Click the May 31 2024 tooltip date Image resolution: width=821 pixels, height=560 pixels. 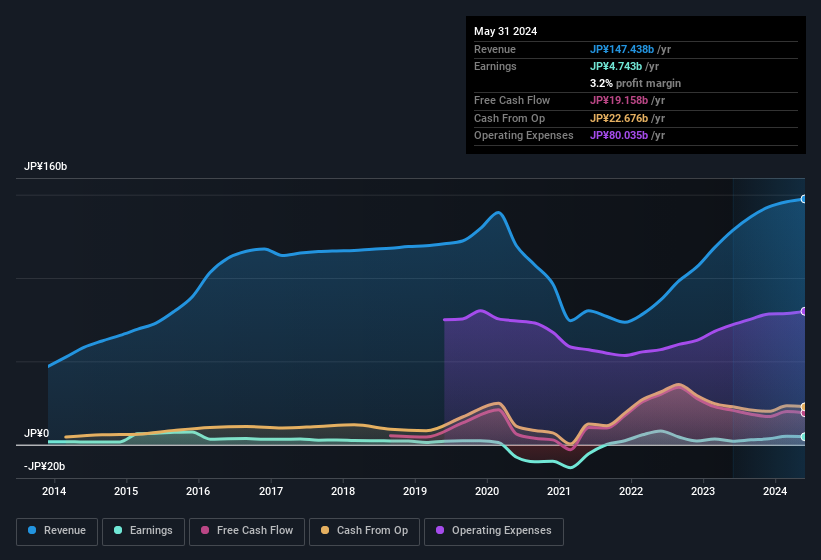(505, 31)
